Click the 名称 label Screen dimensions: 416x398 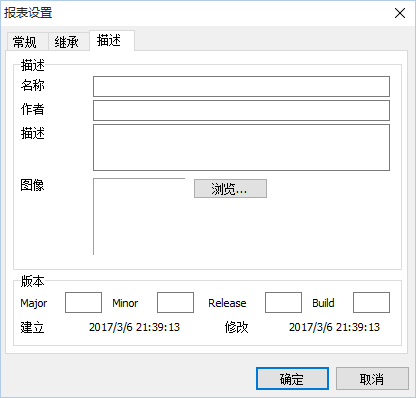click(x=32, y=85)
